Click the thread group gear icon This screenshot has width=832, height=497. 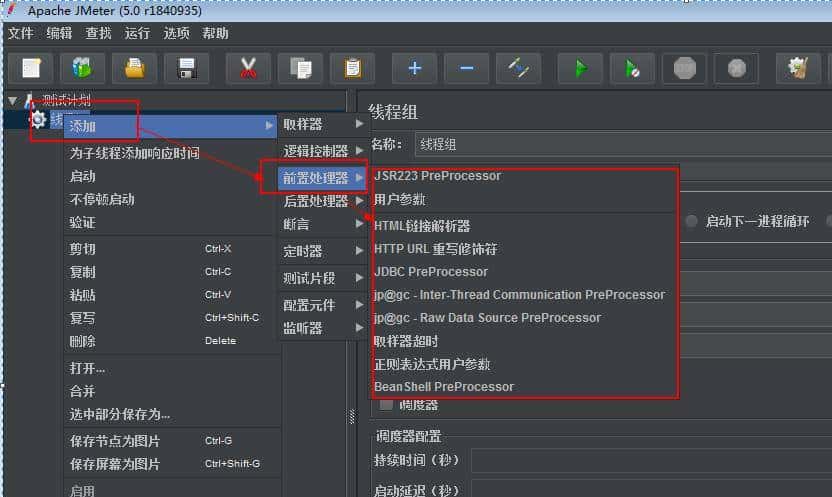(38, 120)
